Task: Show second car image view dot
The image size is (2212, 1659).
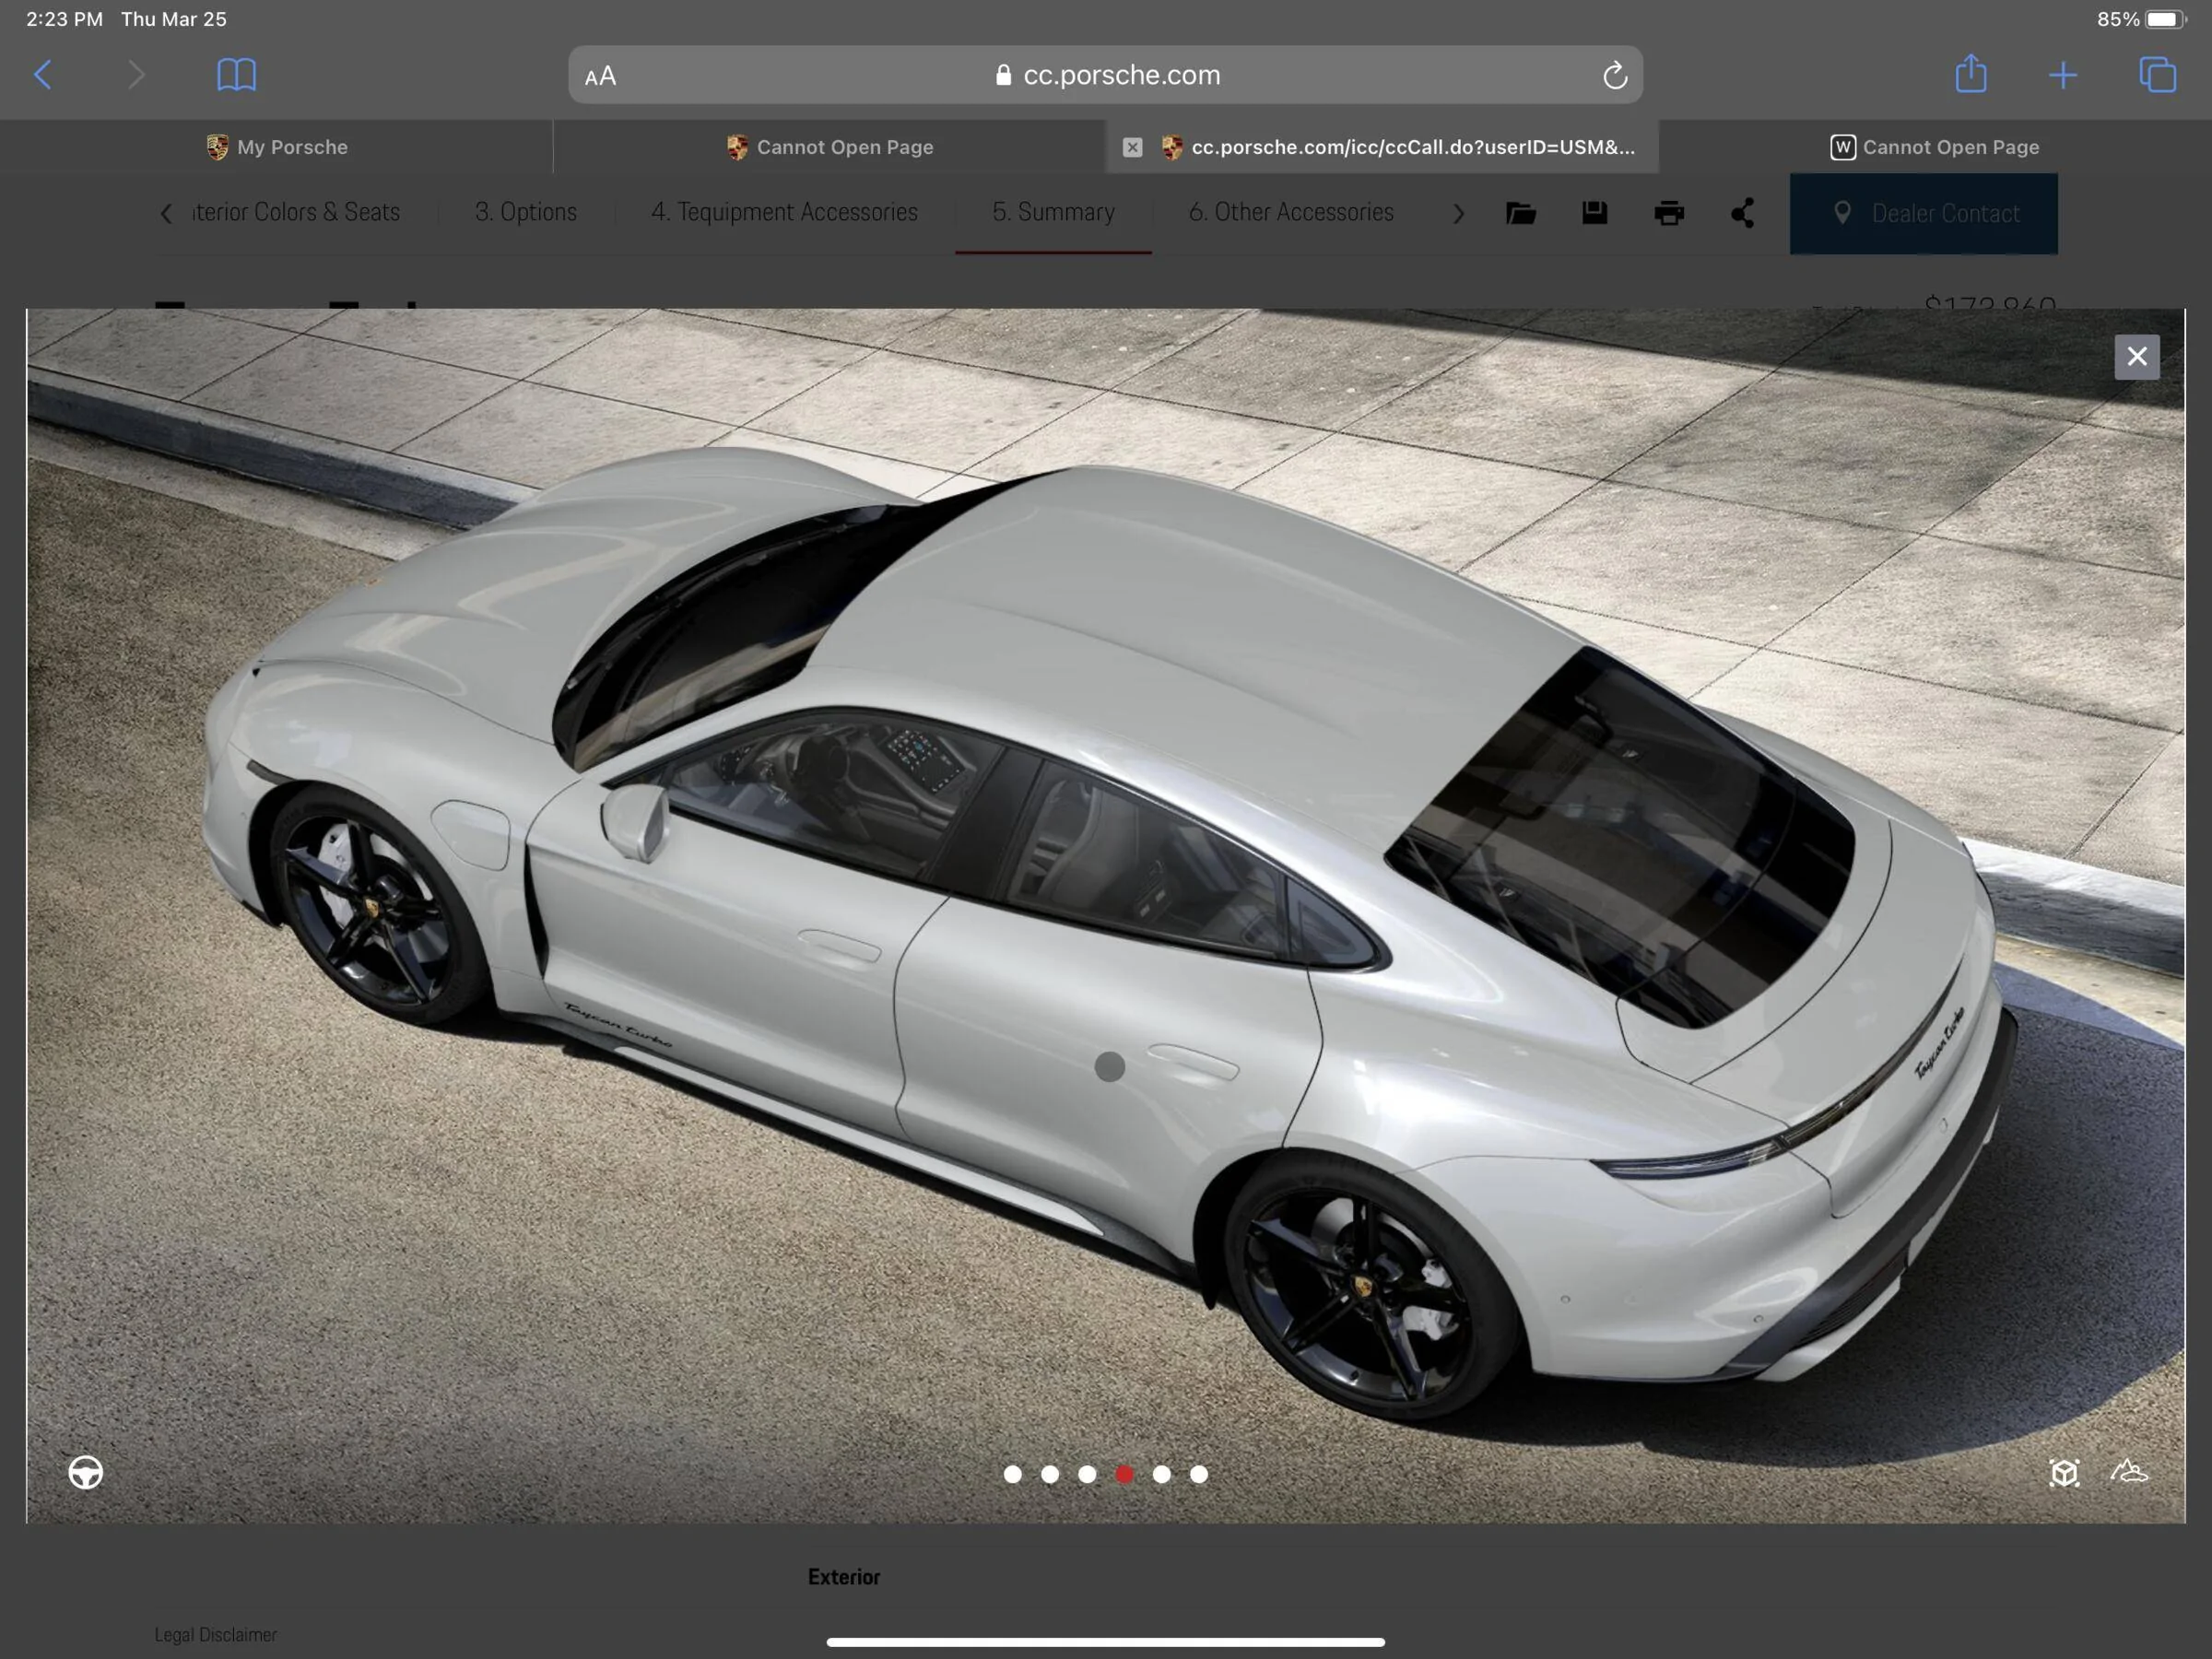Action: coord(1049,1474)
